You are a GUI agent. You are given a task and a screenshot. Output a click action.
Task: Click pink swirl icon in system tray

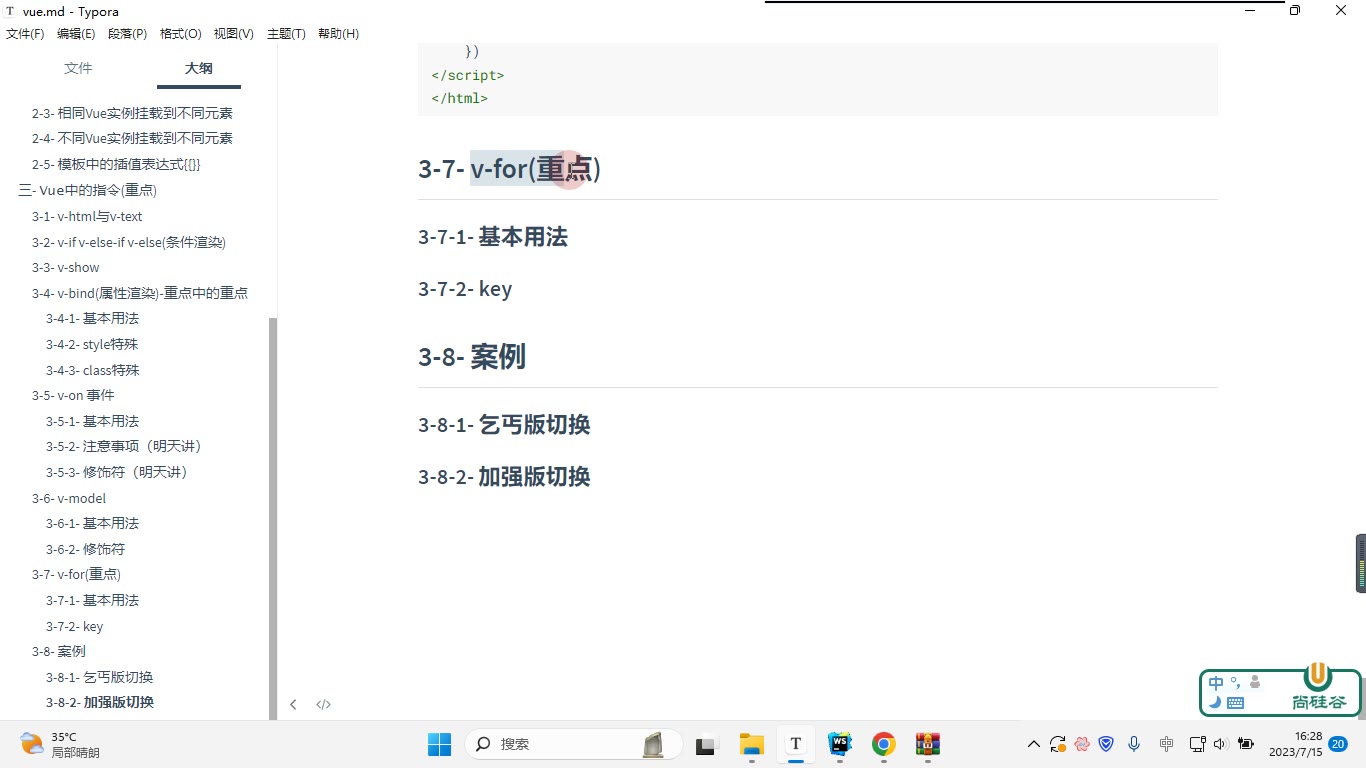click(1082, 744)
